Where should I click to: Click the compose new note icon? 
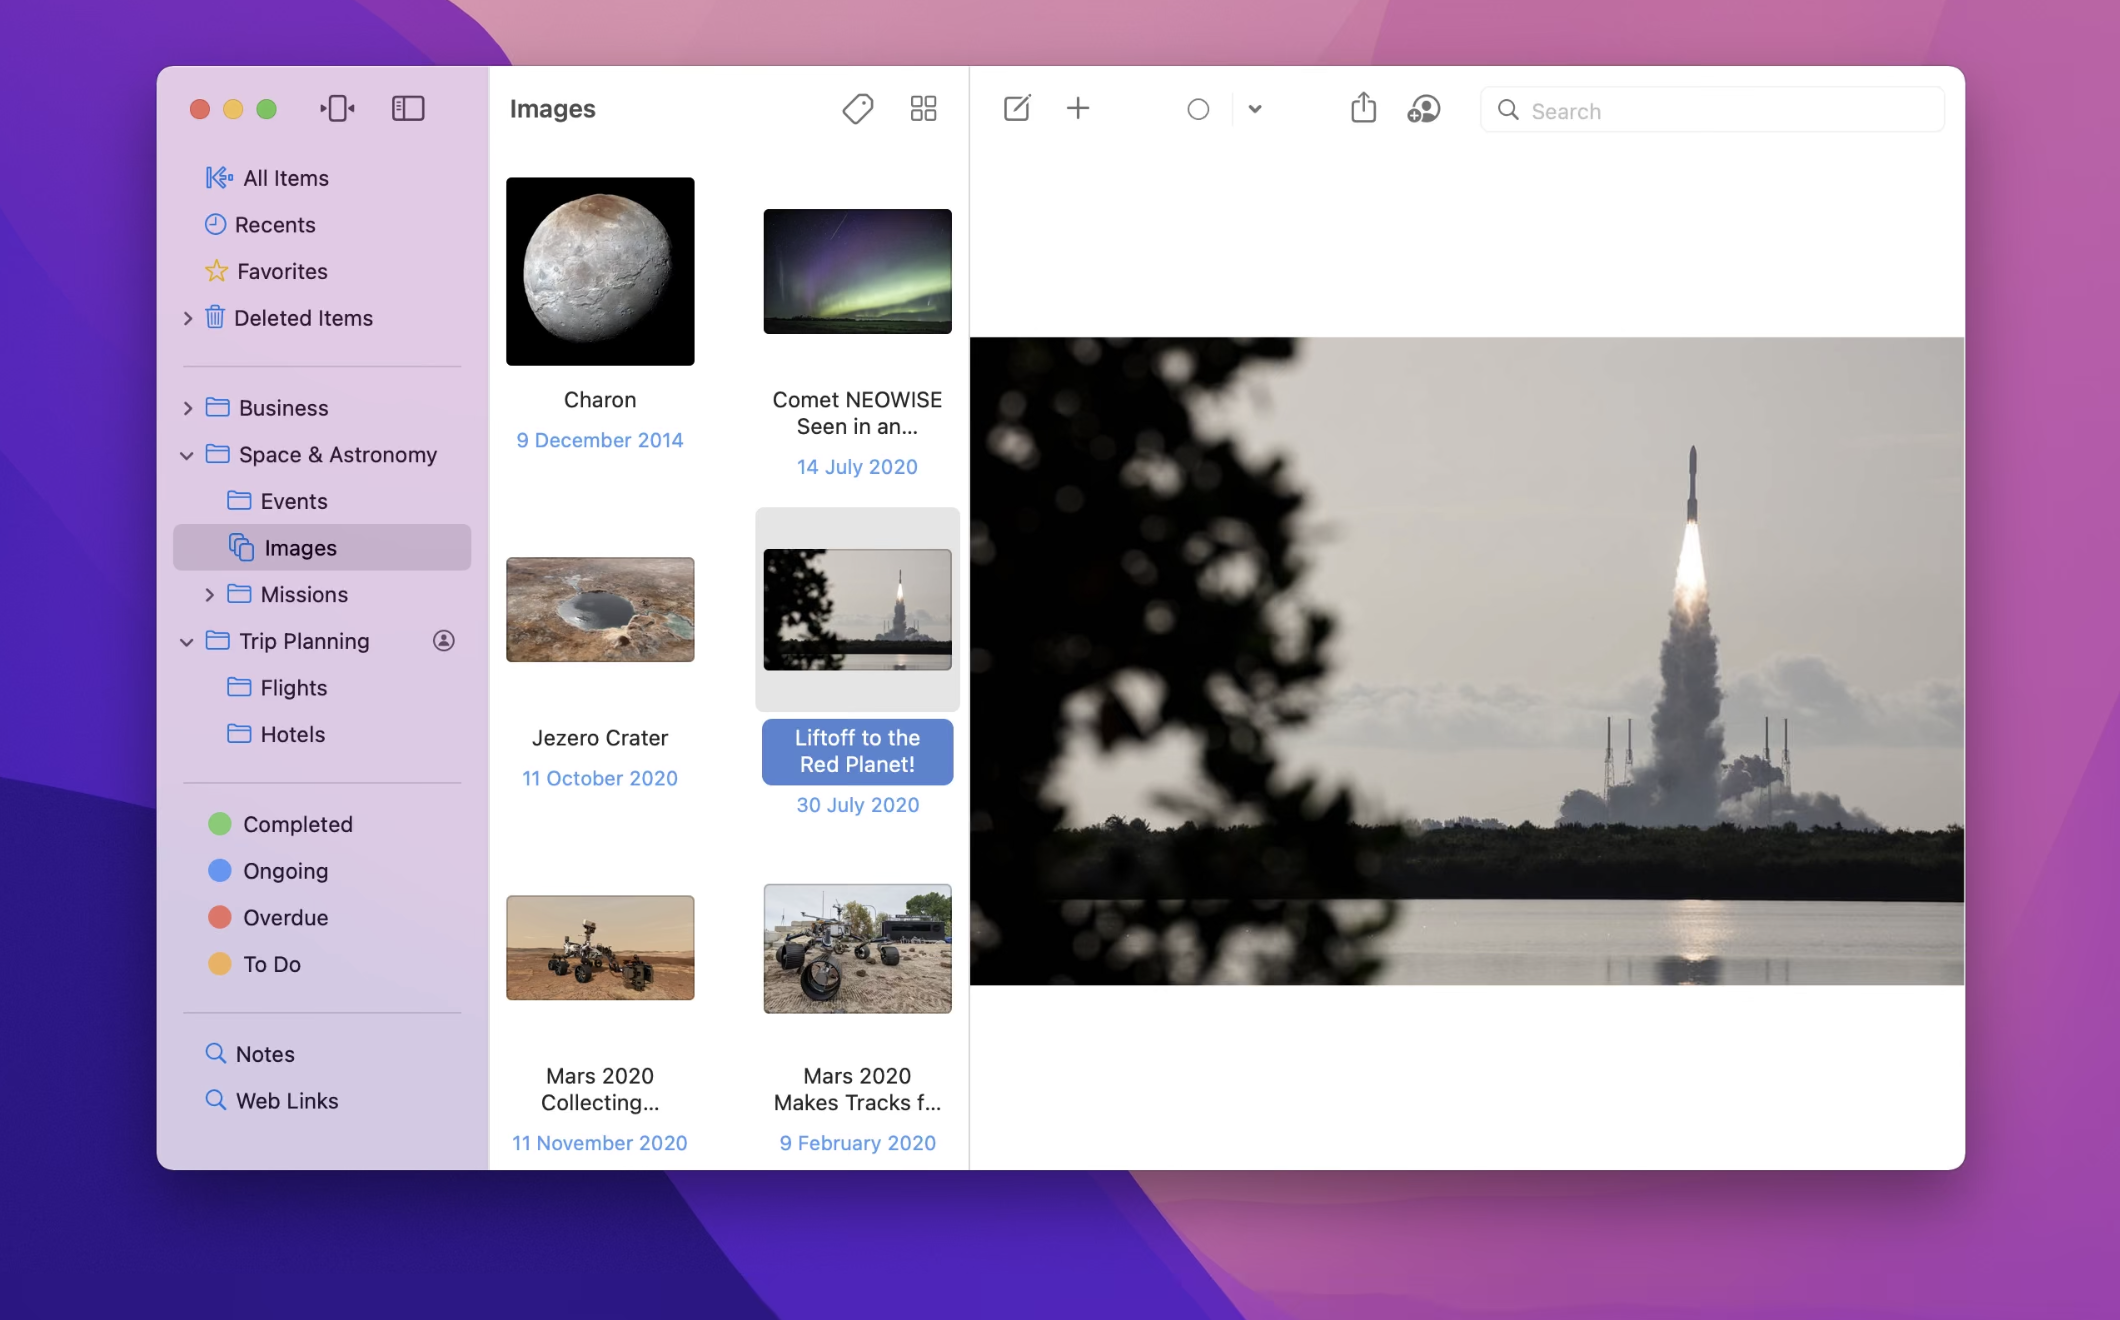click(1016, 108)
